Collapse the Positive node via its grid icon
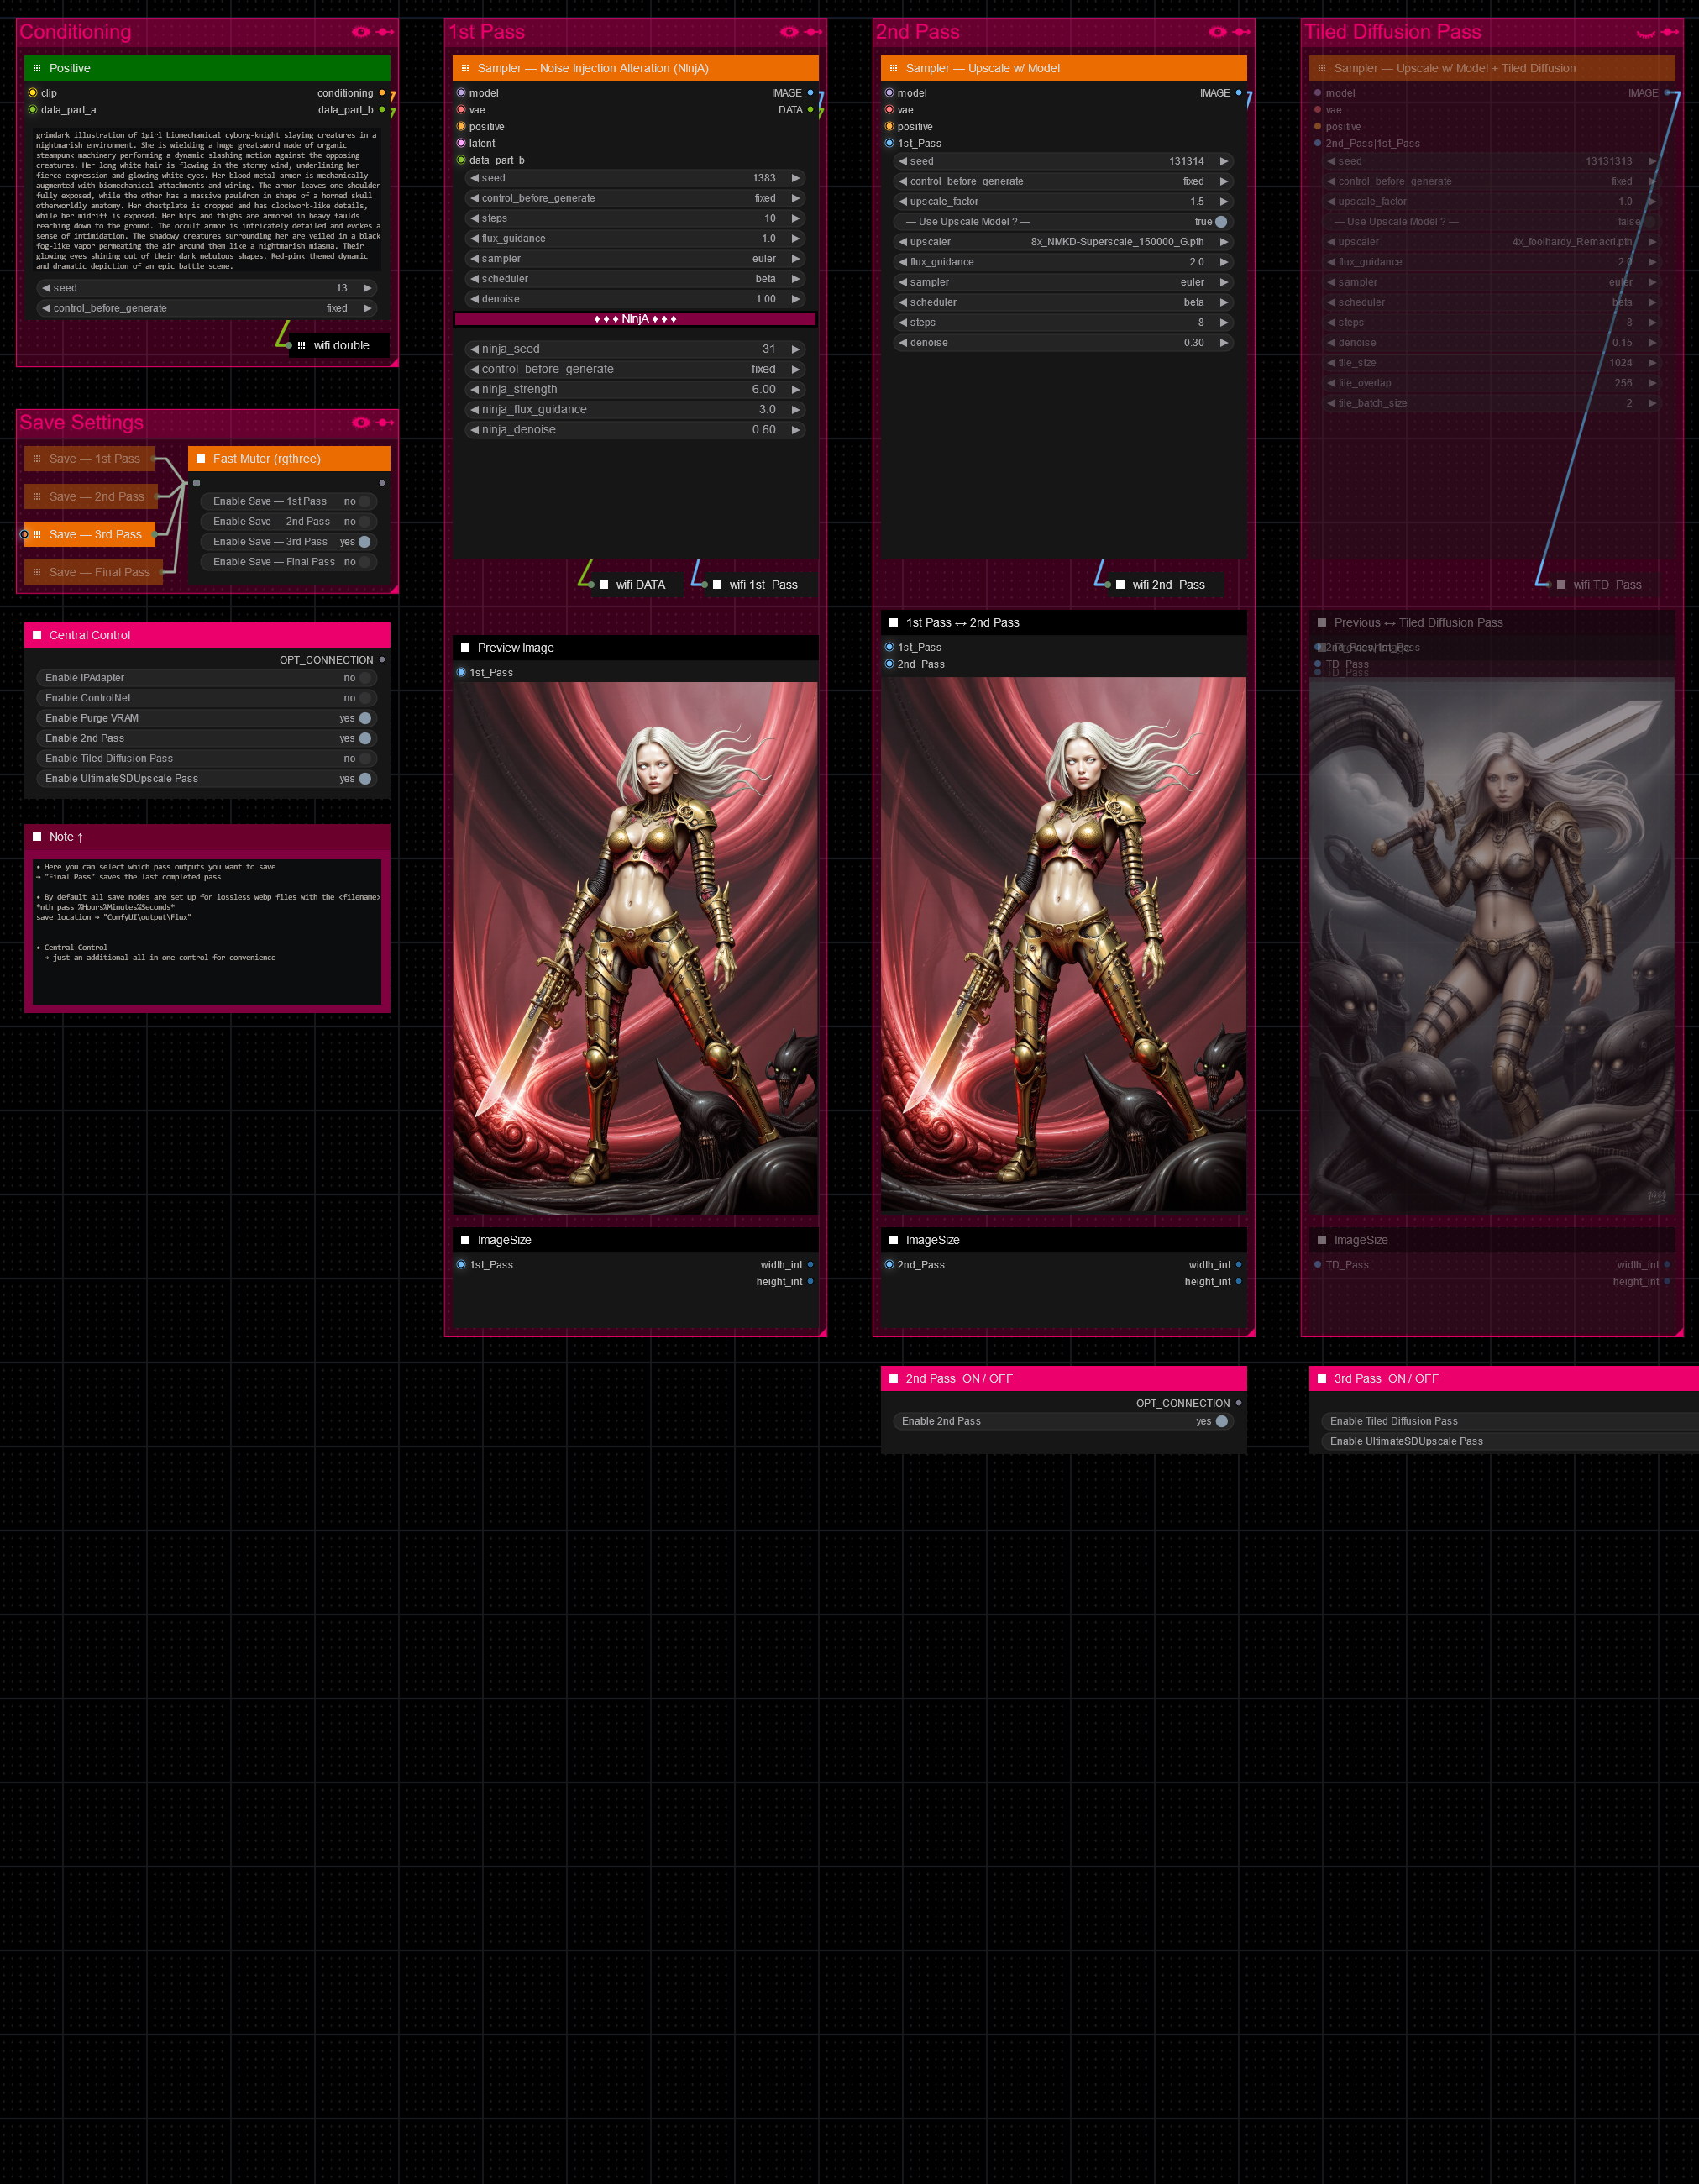This screenshot has width=1699, height=2184. (x=37, y=68)
